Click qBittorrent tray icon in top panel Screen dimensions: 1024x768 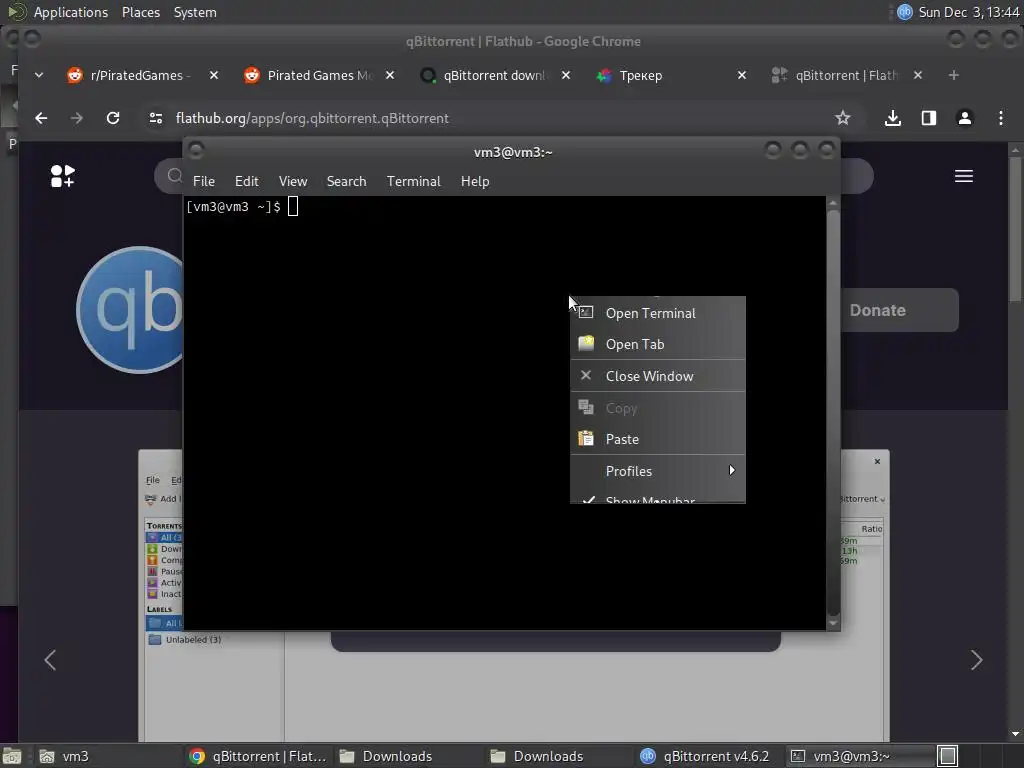coord(904,12)
